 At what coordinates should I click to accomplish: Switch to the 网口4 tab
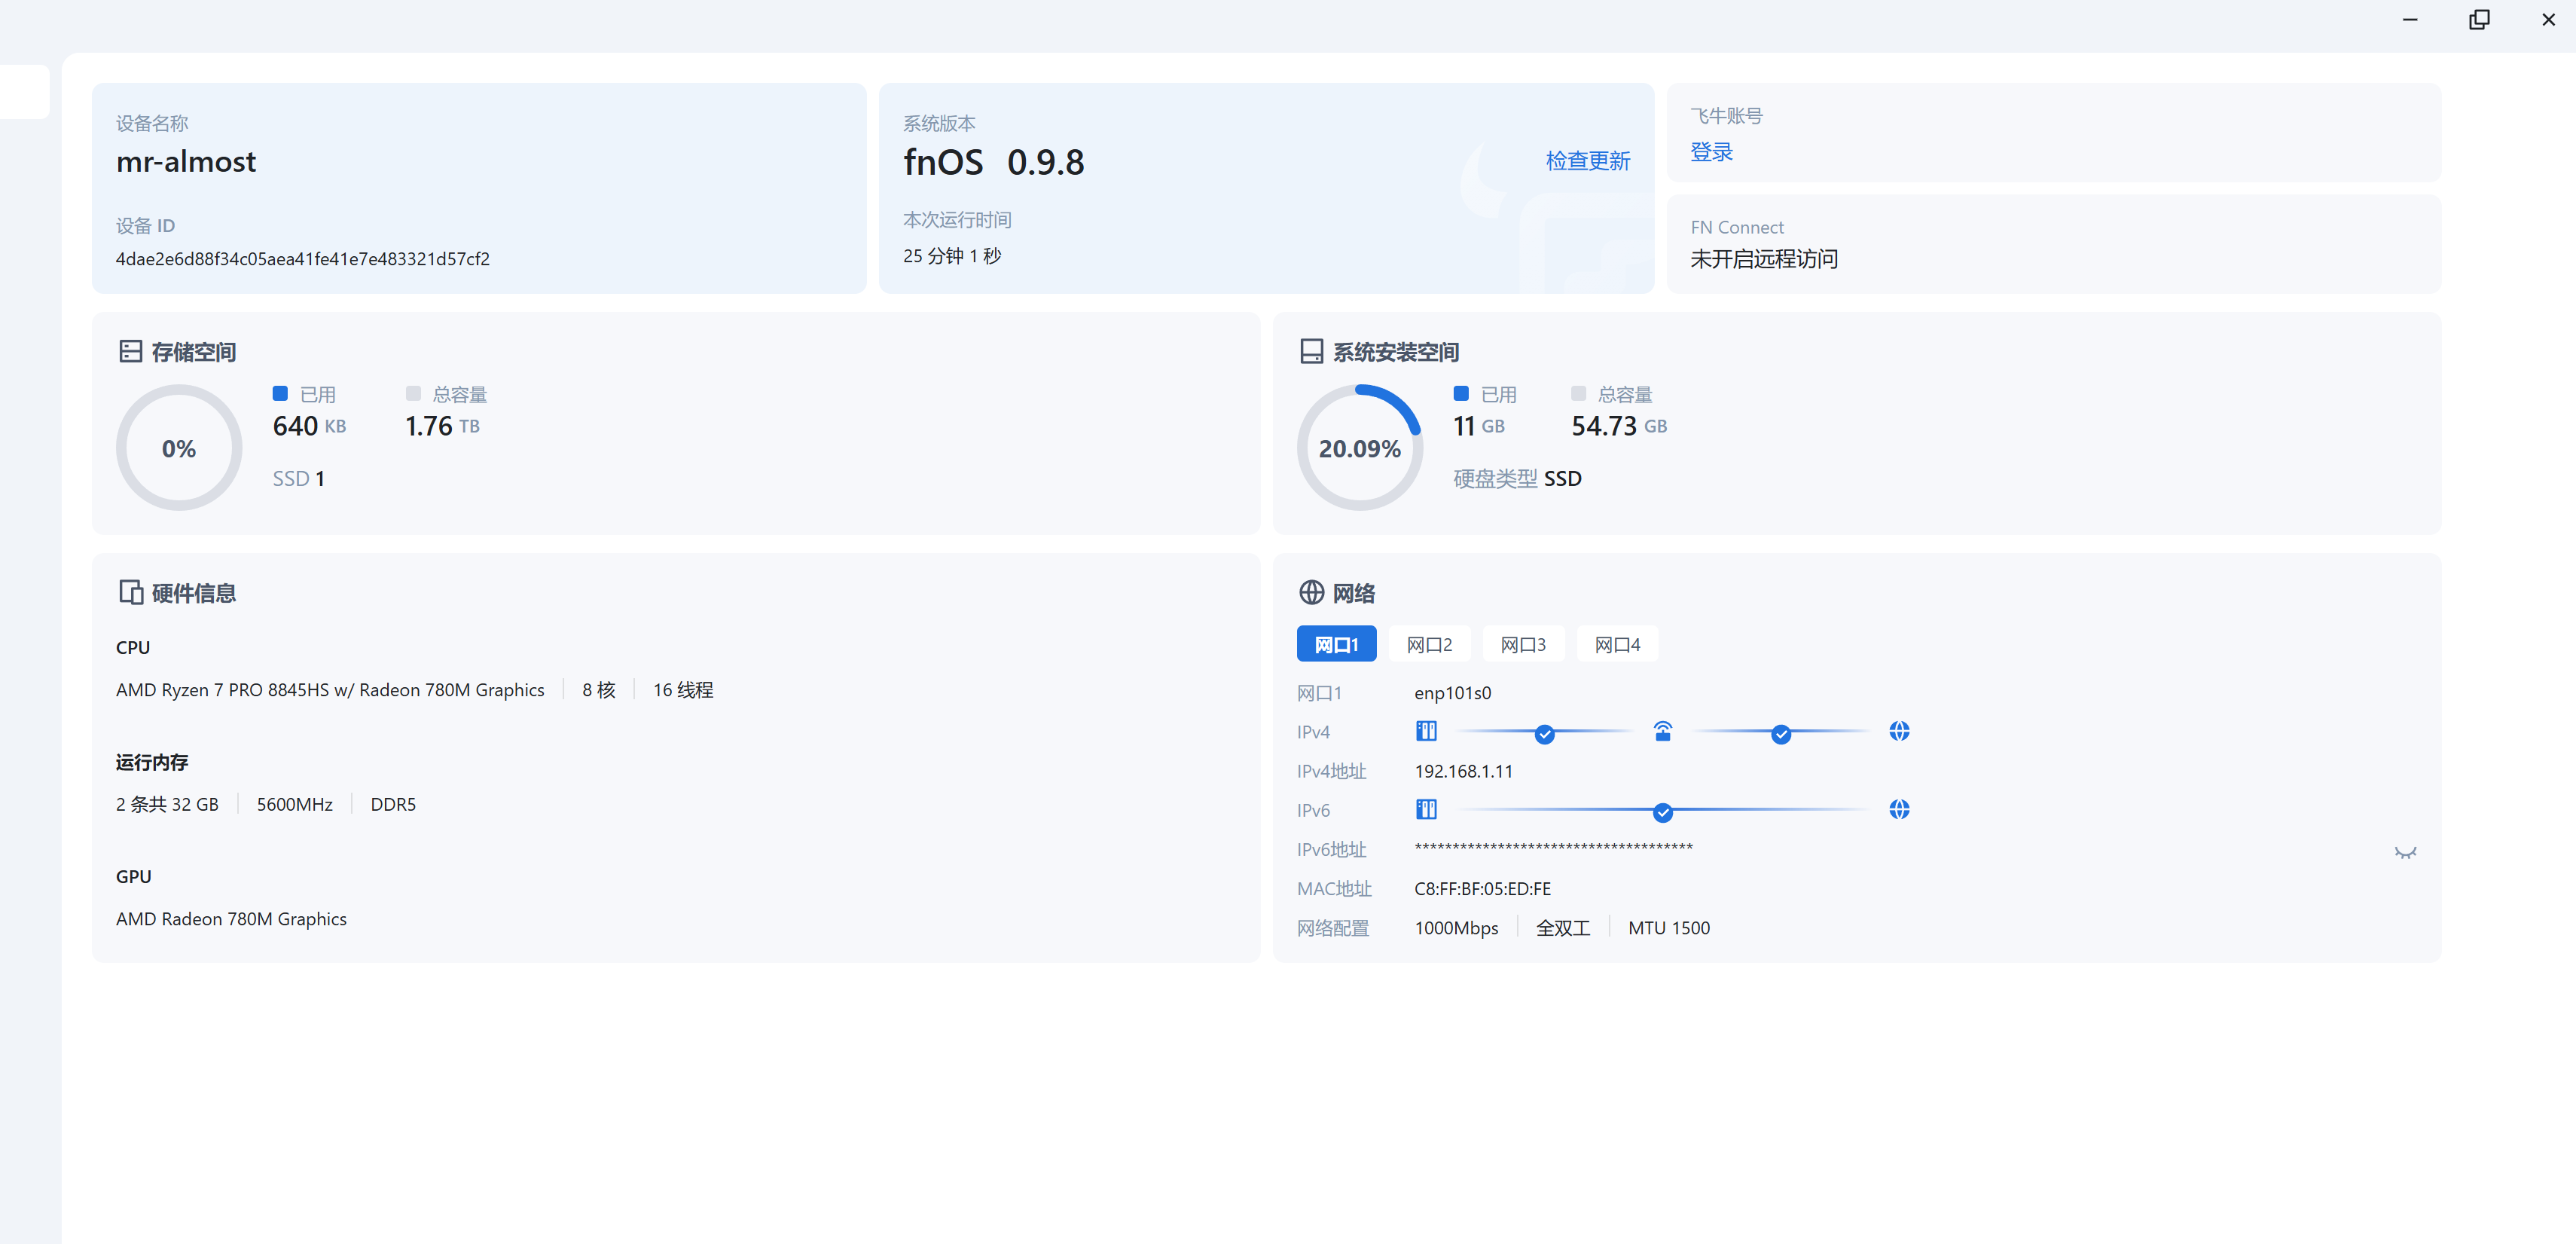point(1617,644)
